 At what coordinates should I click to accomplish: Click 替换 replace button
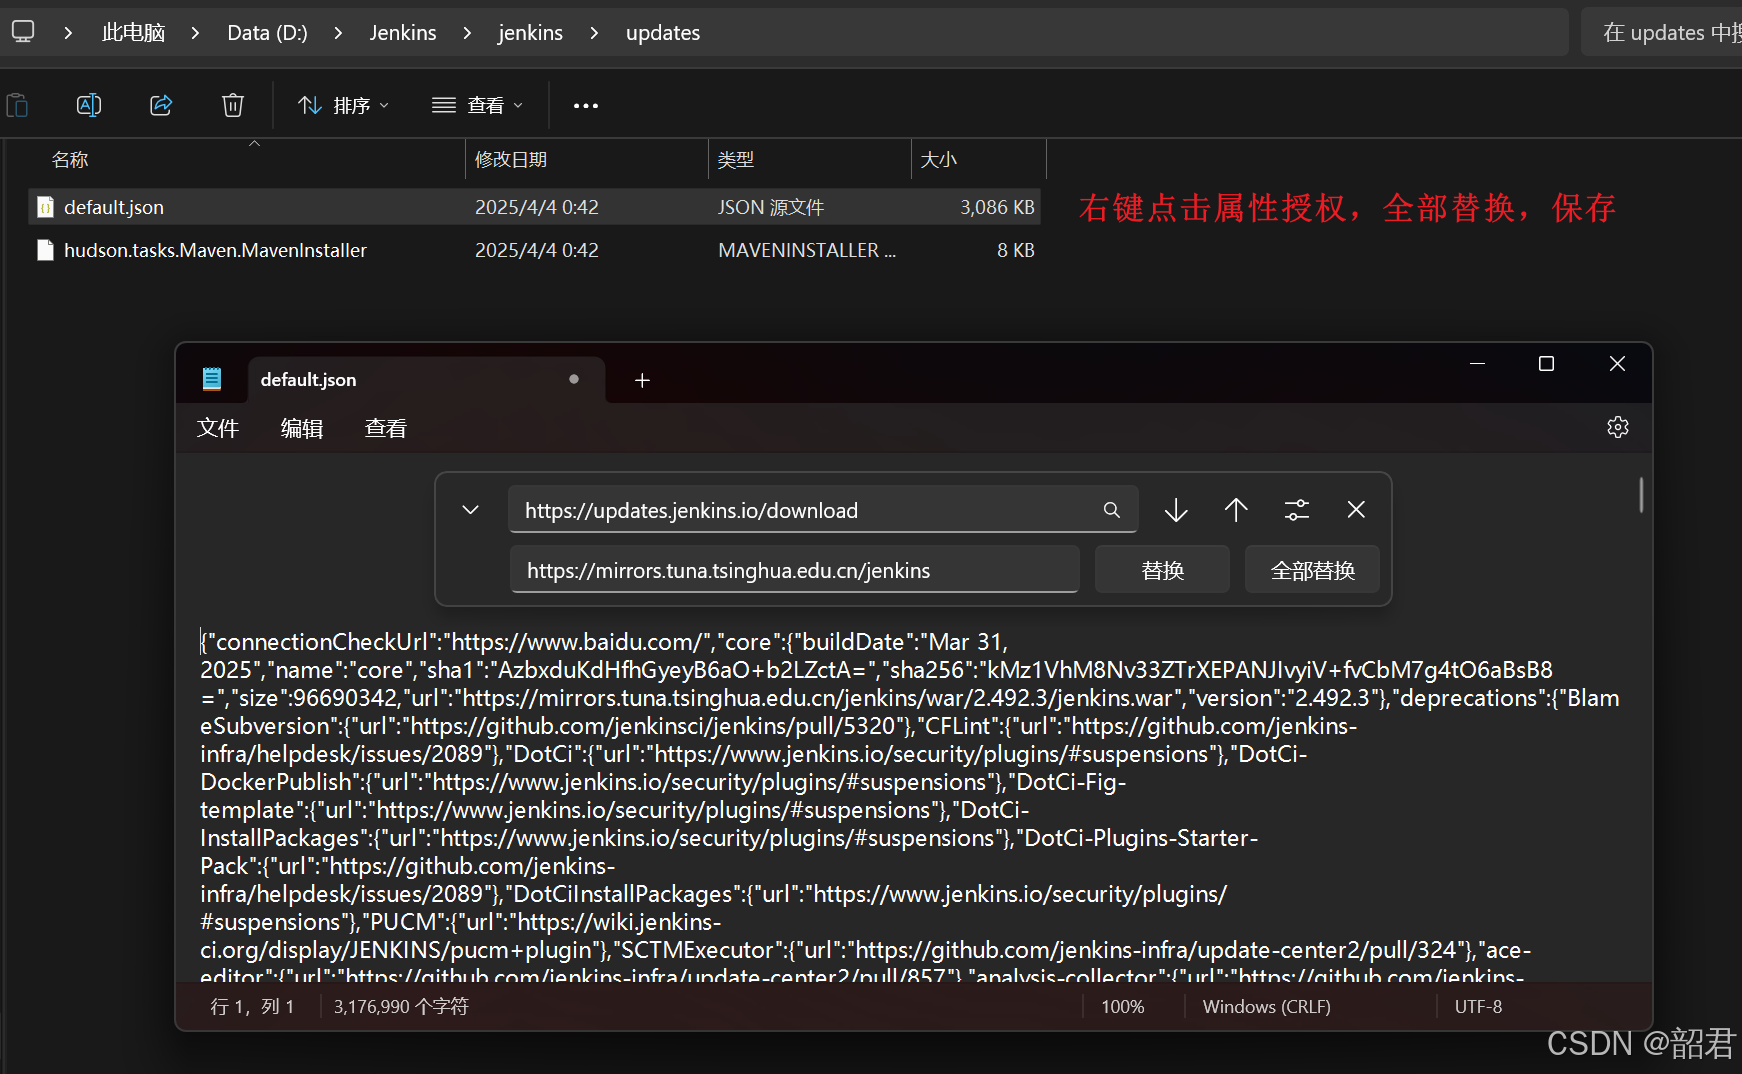click(1162, 570)
